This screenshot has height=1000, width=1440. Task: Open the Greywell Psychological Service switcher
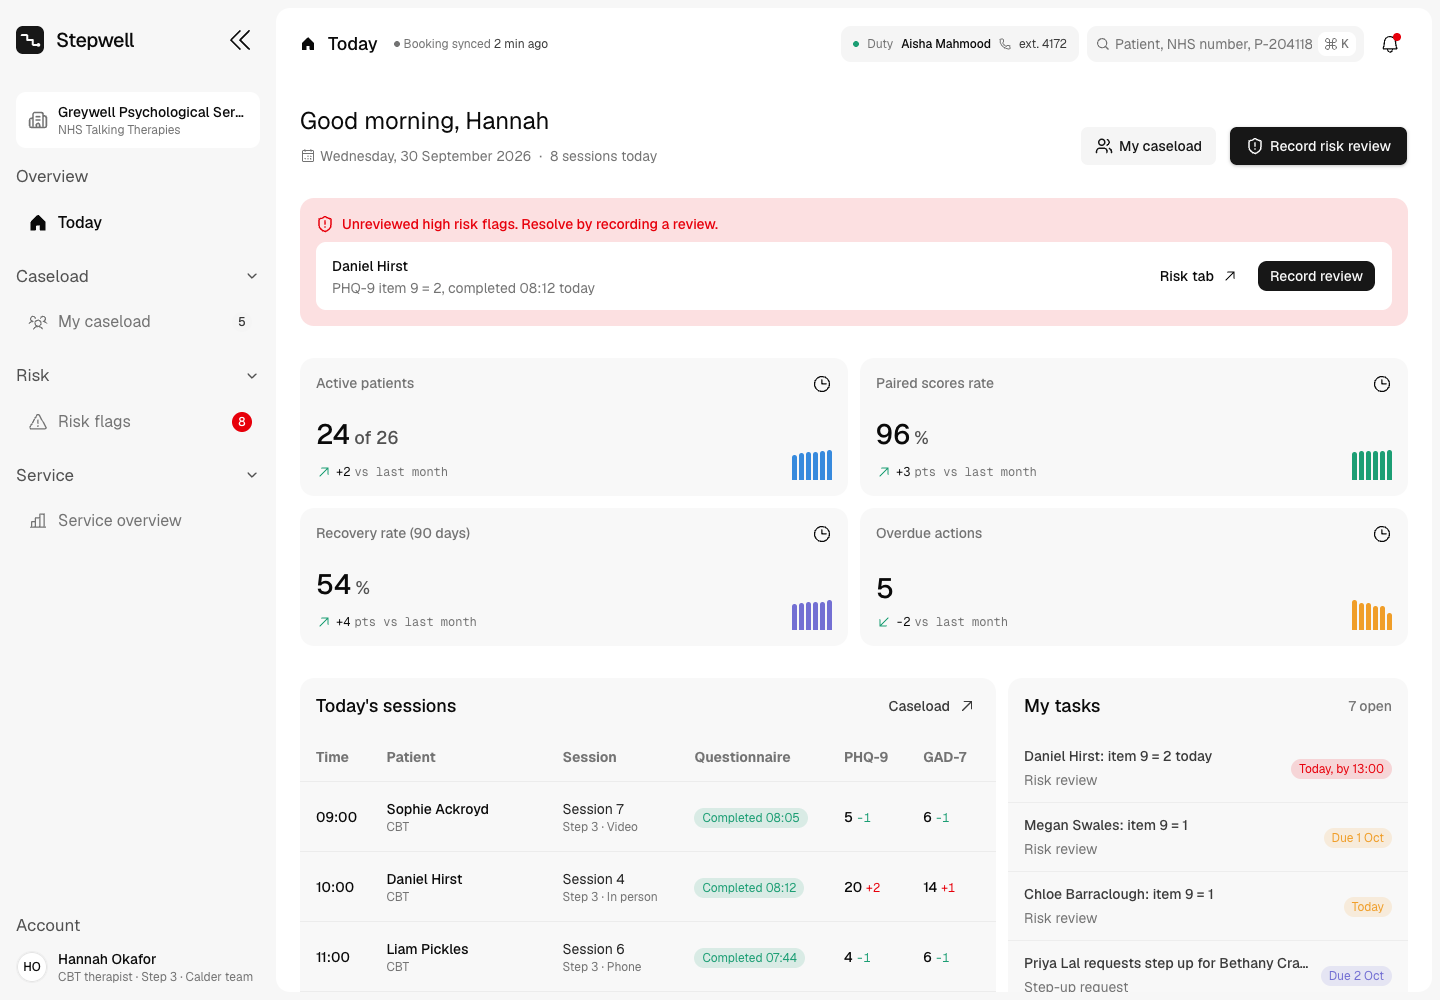click(x=138, y=120)
